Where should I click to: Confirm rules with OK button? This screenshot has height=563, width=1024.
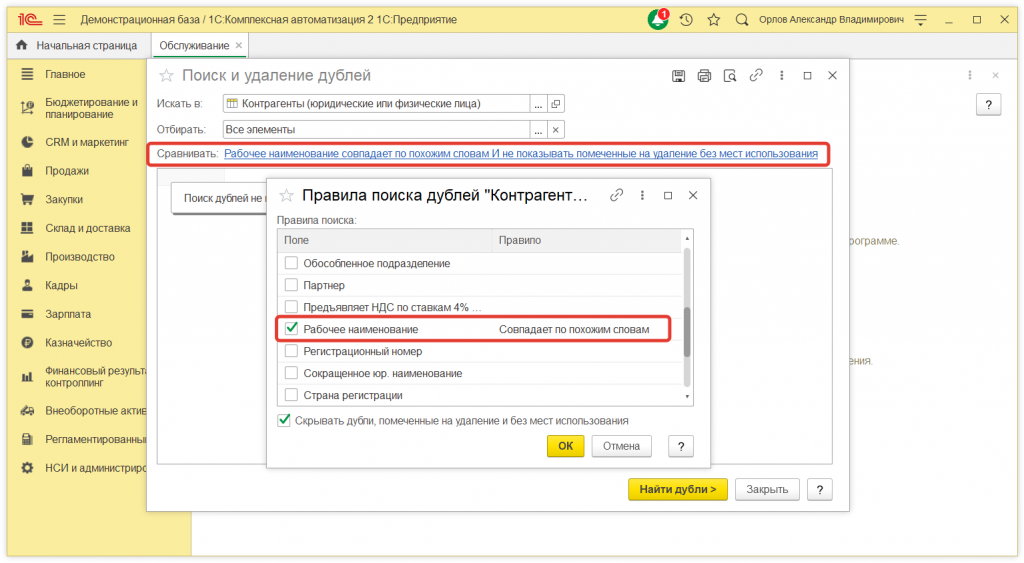coord(566,446)
